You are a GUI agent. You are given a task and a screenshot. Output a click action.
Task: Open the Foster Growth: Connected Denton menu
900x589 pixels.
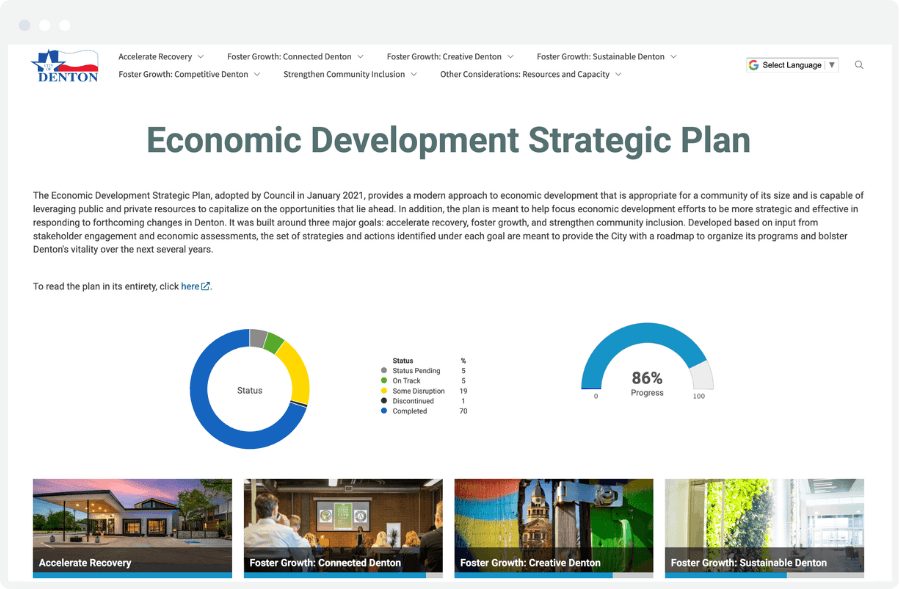click(x=293, y=56)
